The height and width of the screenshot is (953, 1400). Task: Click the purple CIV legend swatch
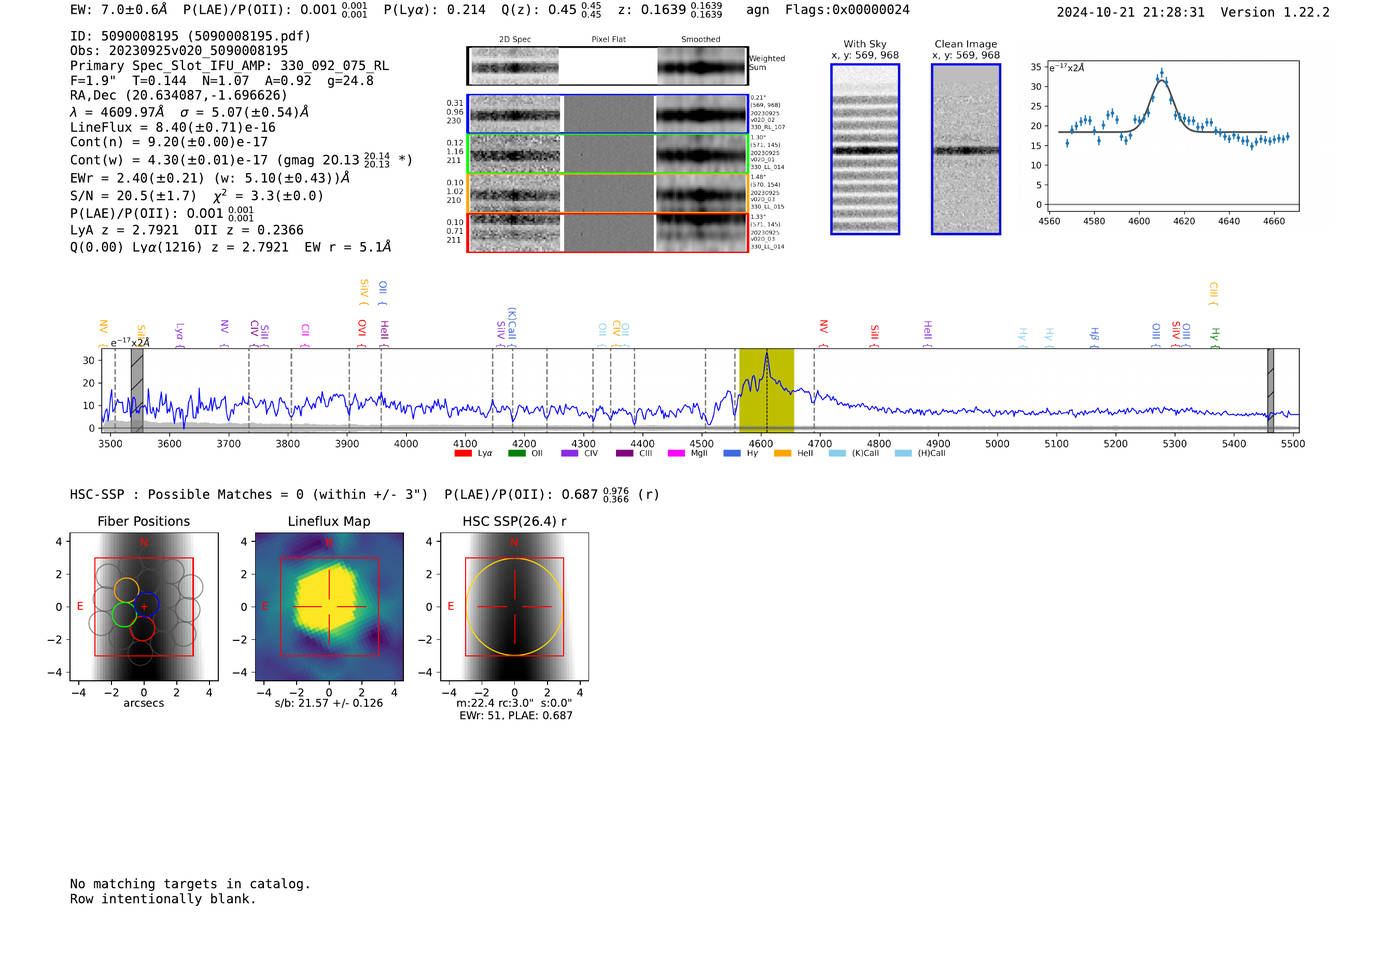570,453
